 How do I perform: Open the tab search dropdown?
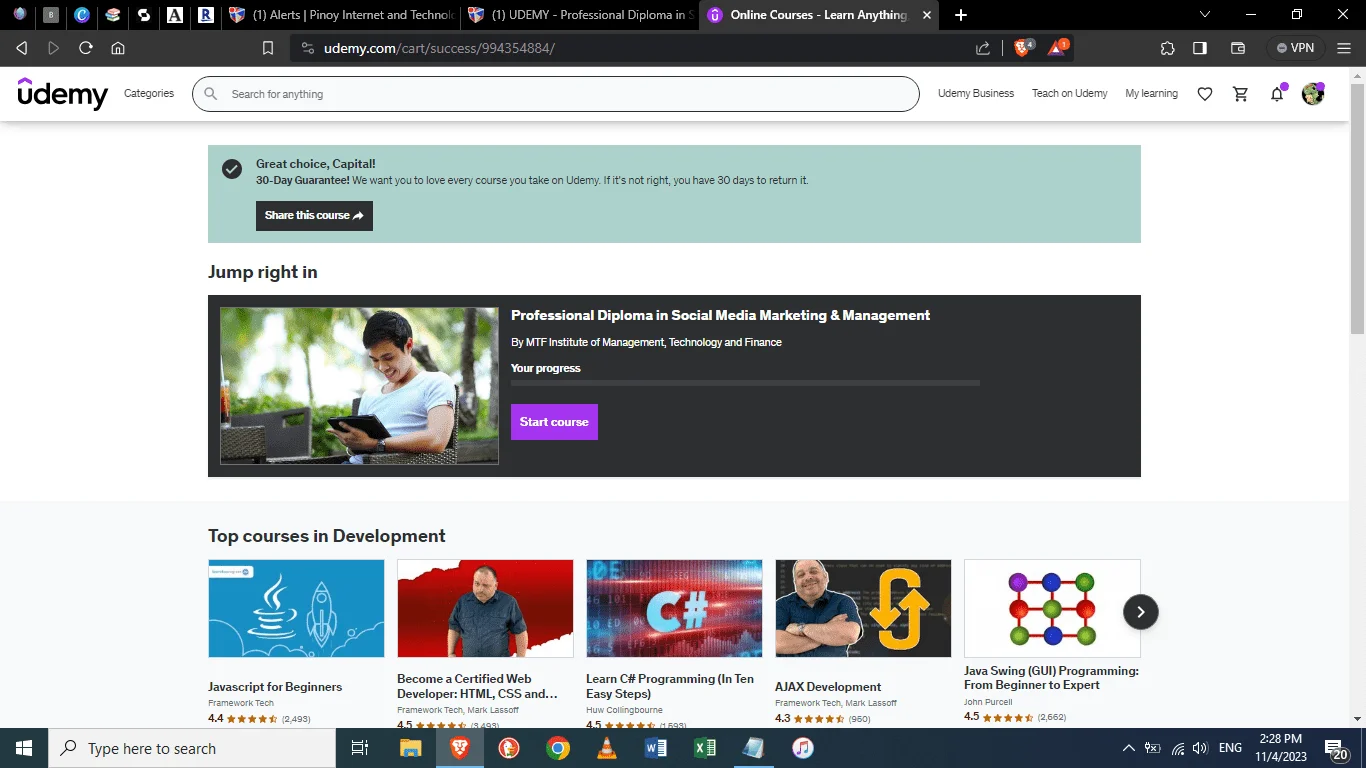coord(1204,15)
